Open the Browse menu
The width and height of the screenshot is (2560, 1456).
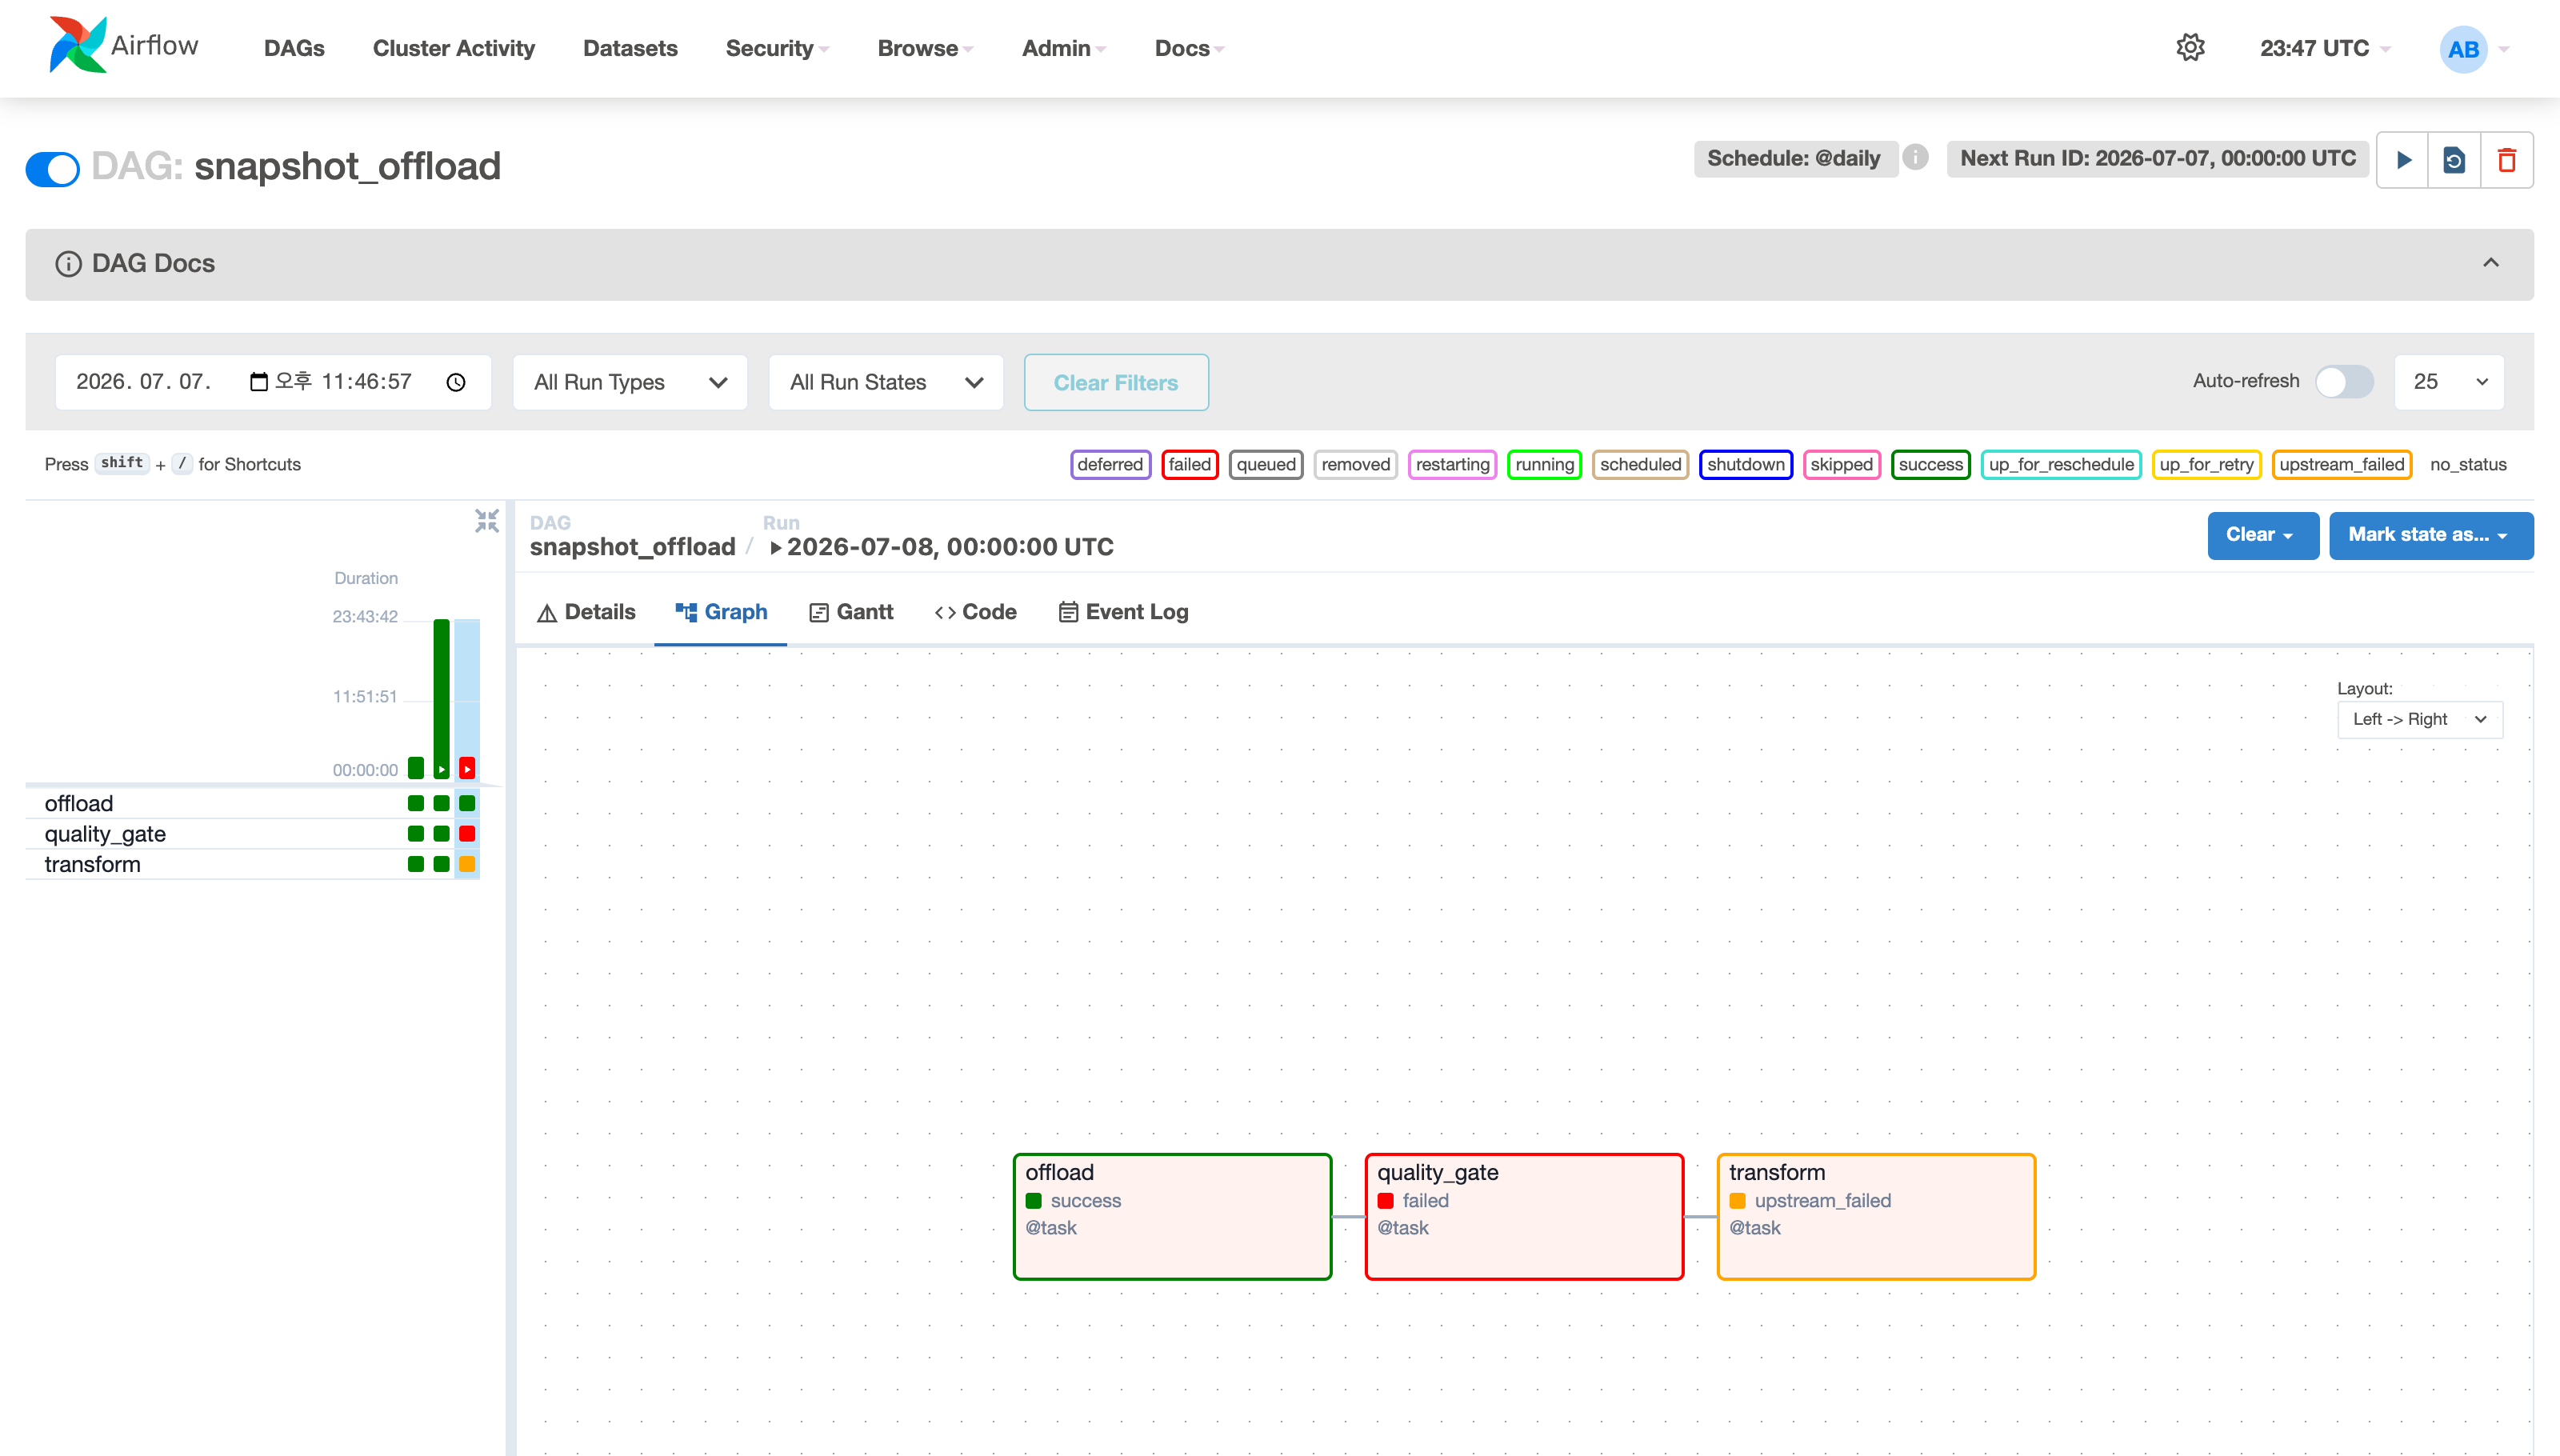click(925, 48)
